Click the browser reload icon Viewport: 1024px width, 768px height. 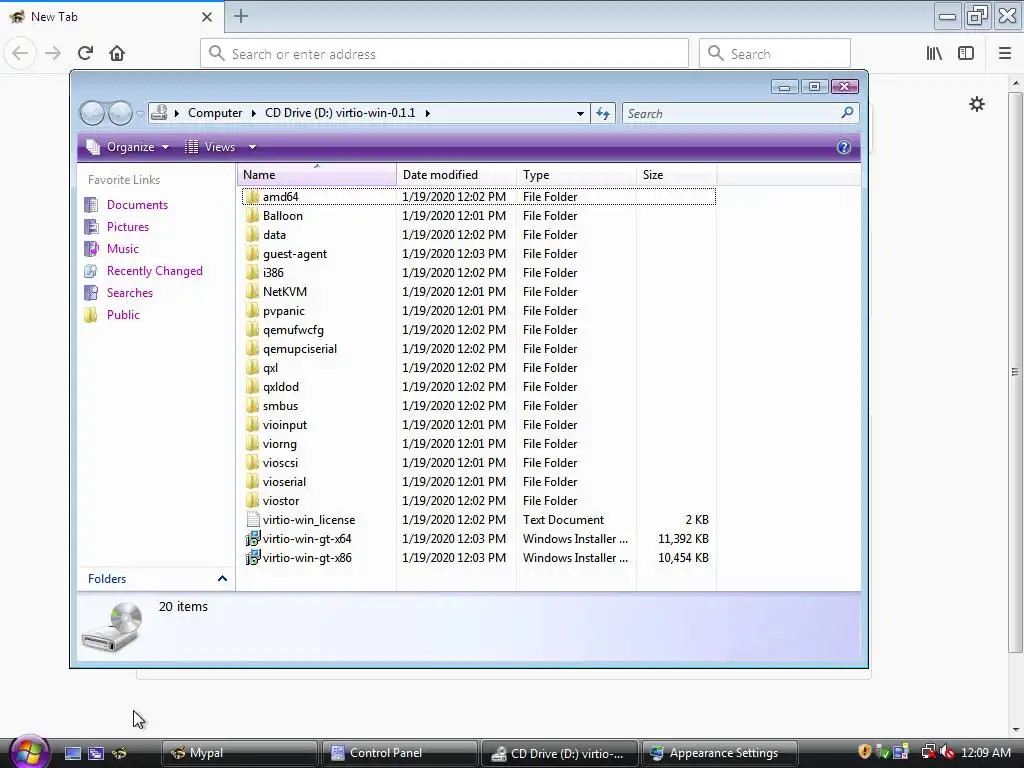point(85,53)
